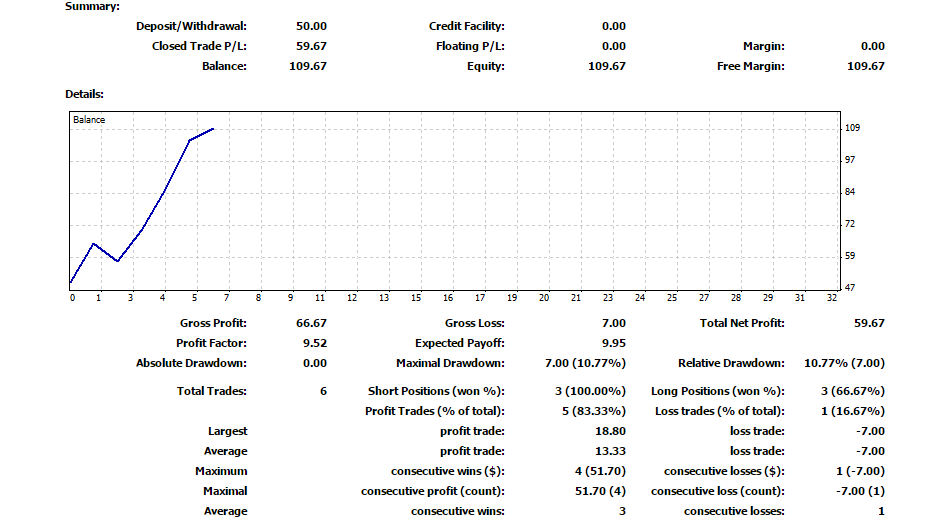This screenshot has height=518, width=937.
Task: Select the Floating P/L label
Action: pos(470,46)
